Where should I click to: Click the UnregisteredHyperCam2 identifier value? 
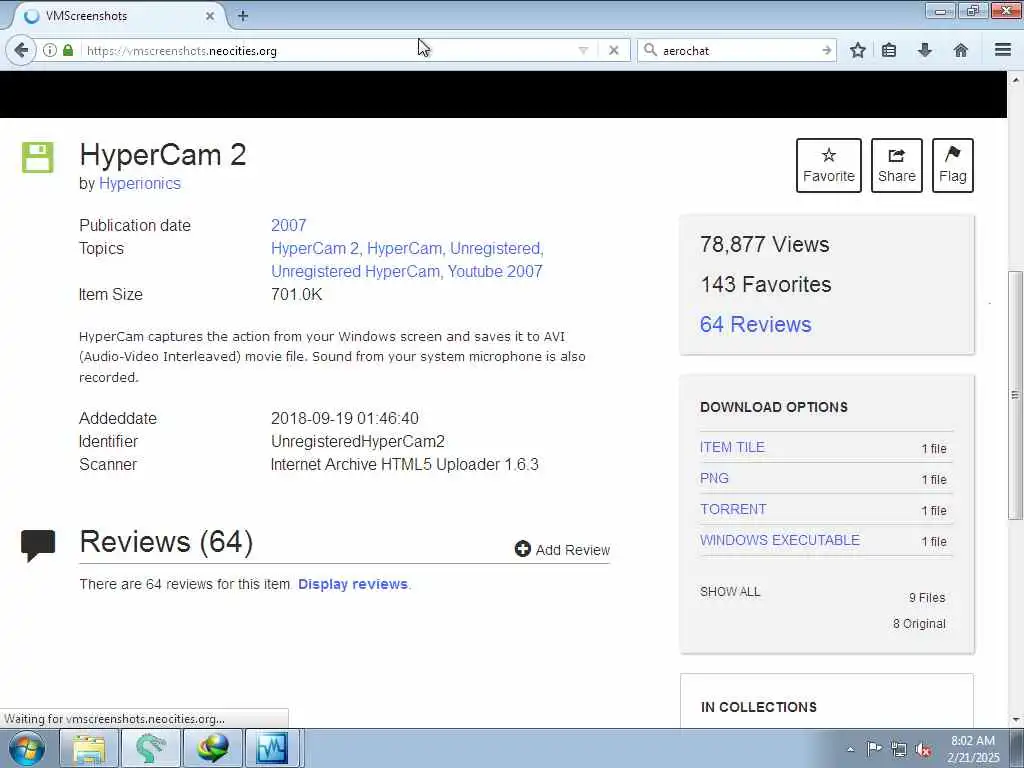(358, 441)
